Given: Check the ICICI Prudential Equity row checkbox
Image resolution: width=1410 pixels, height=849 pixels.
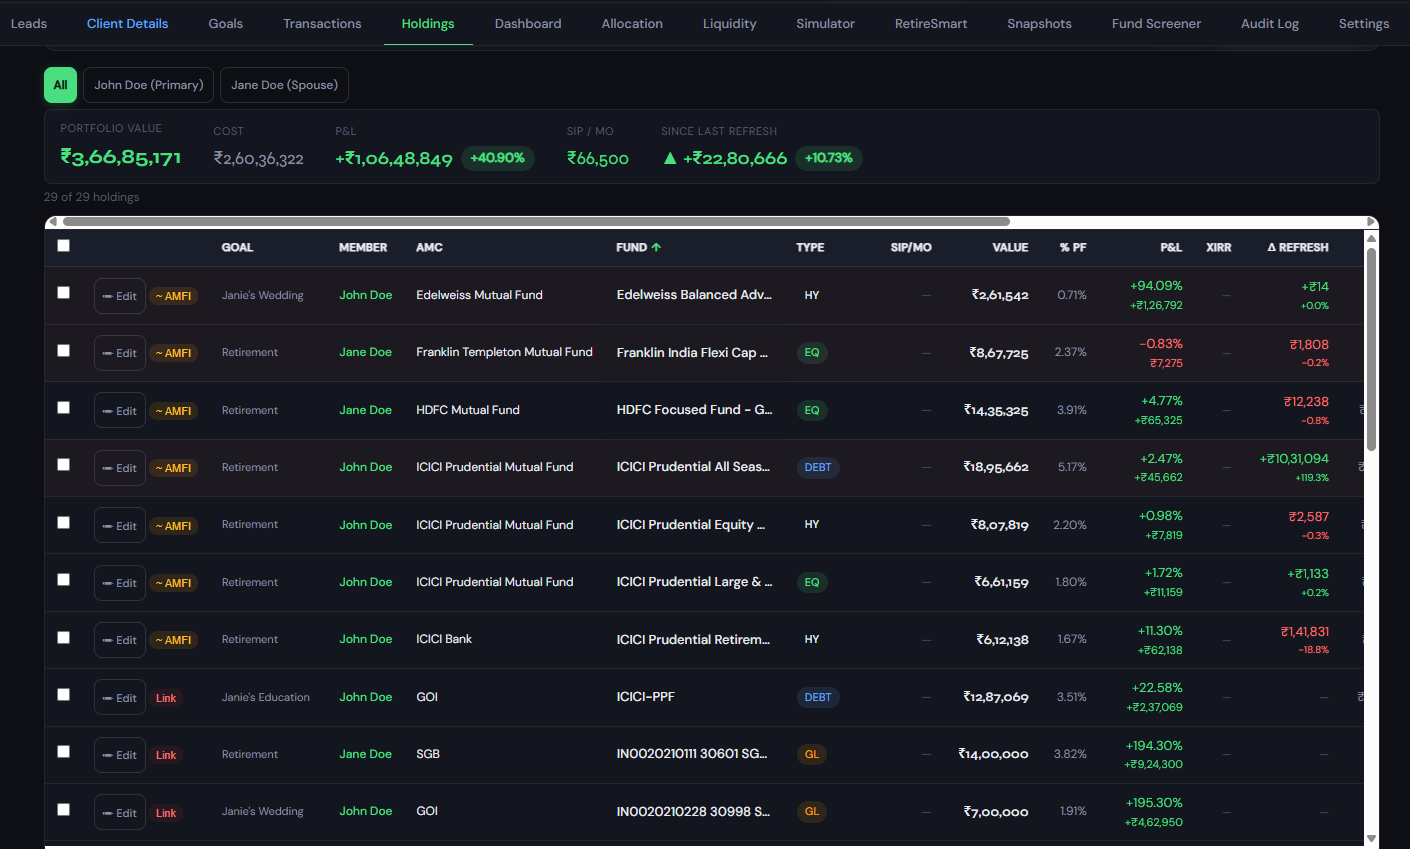Looking at the screenshot, I should (64, 523).
